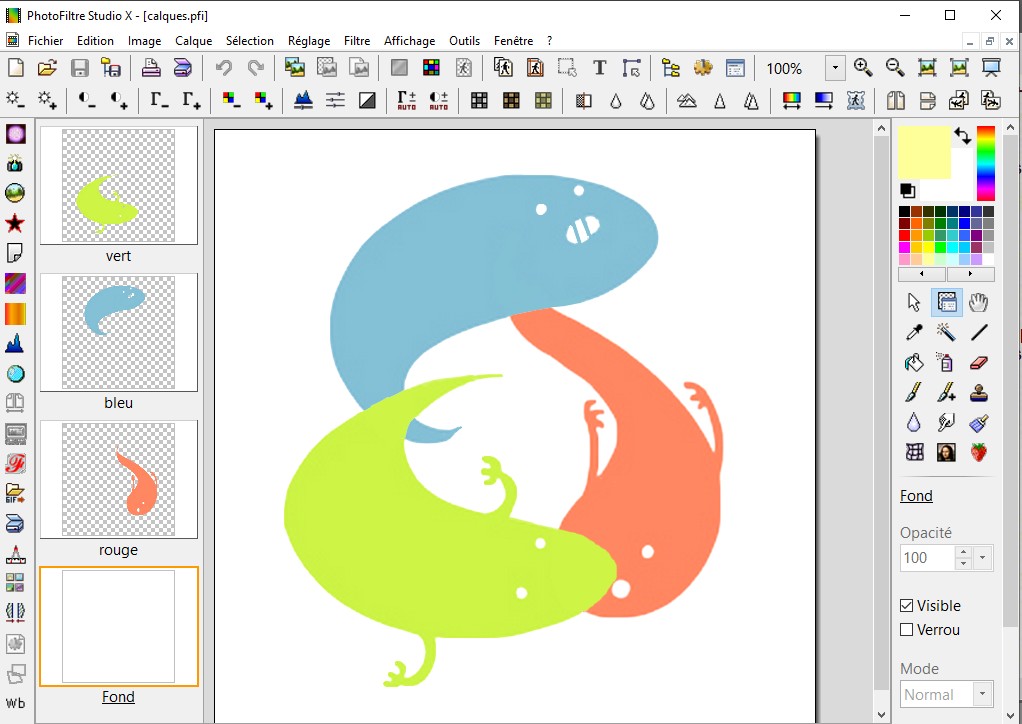1022x724 pixels.
Task: Select the Line tool
Action: click(978, 332)
